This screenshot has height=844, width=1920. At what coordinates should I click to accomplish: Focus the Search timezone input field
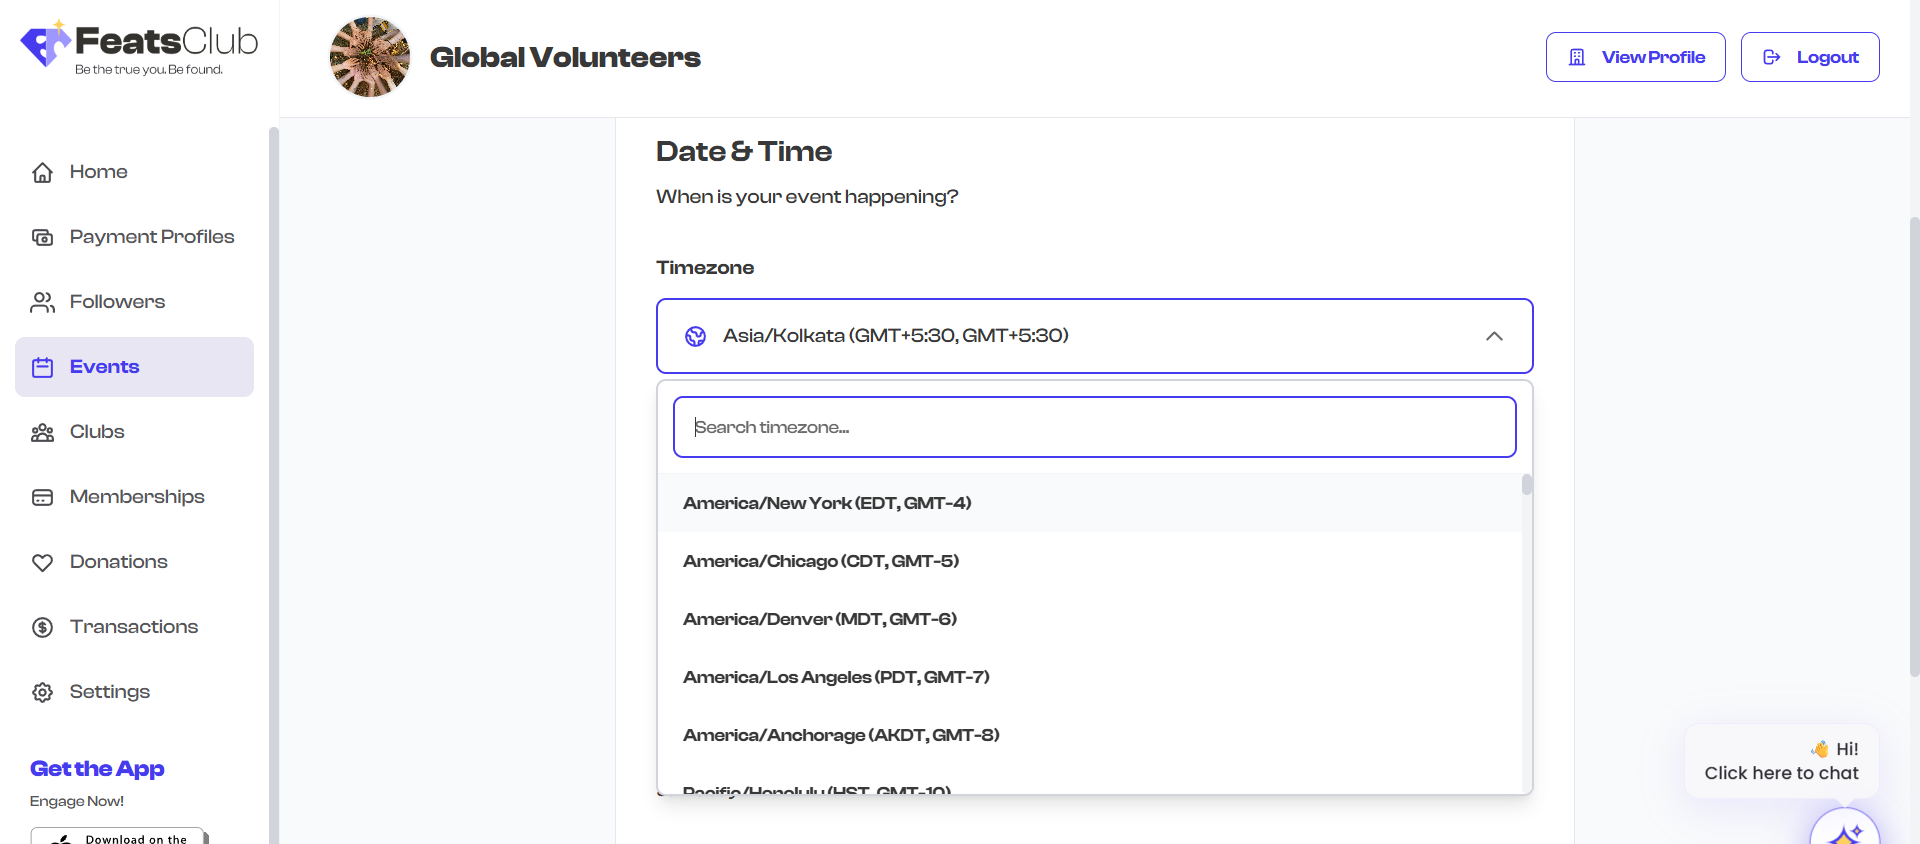click(1095, 427)
